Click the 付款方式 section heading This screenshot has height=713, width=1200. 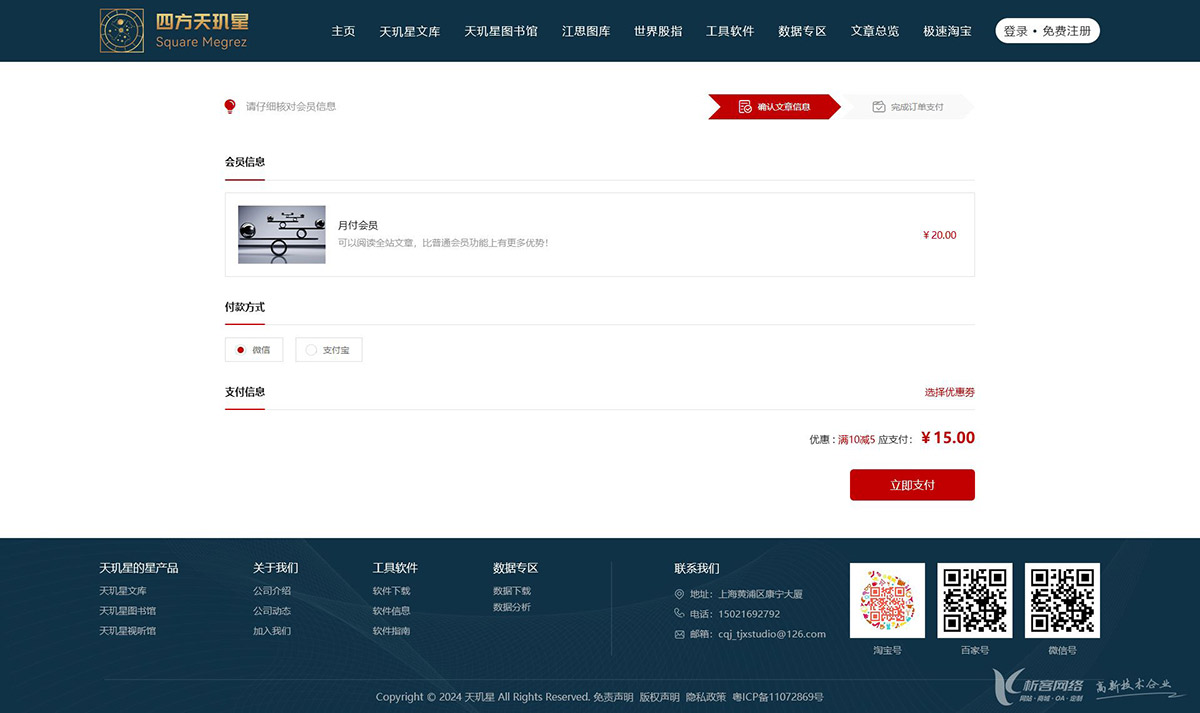click(x=245, y=307)
